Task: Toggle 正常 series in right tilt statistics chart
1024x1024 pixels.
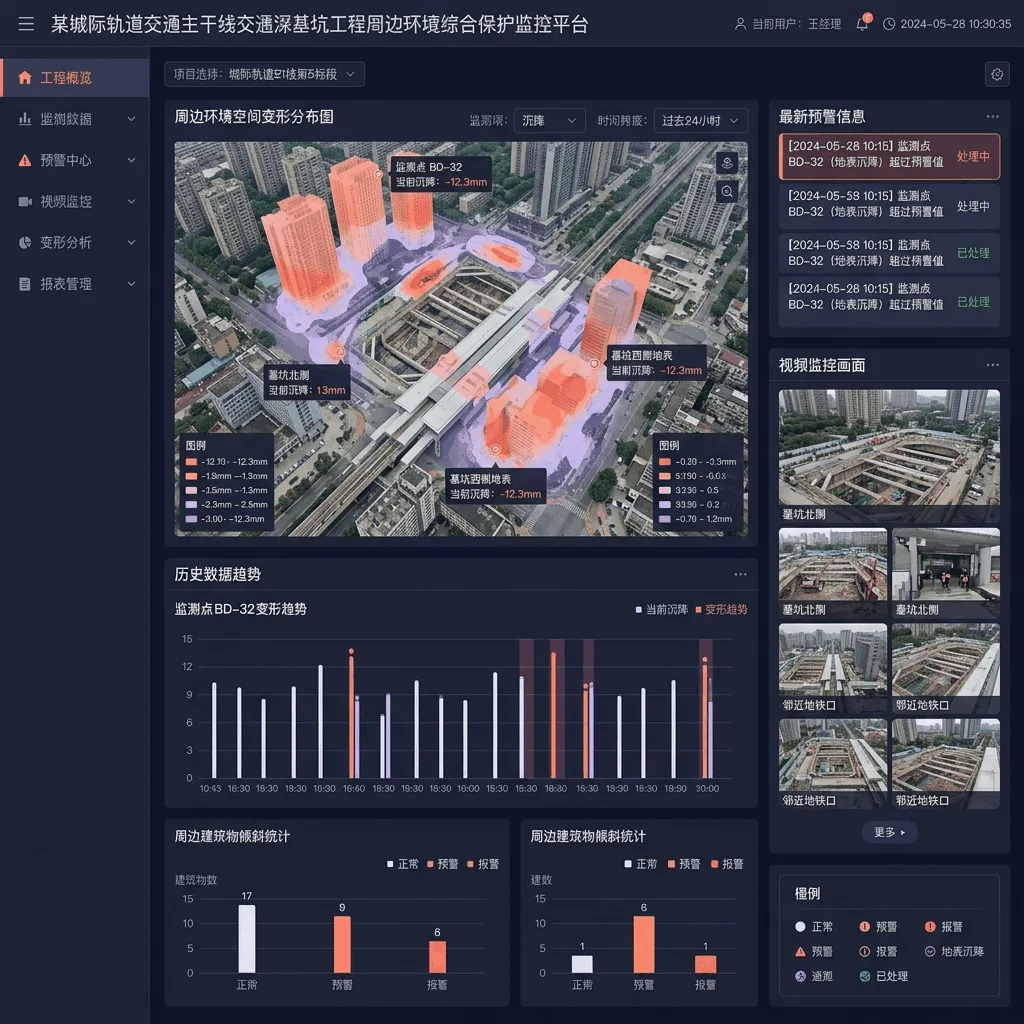Action: (641, 864)
